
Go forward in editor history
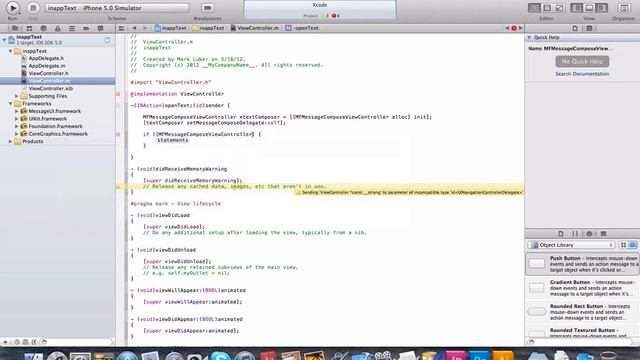point(144,28)
